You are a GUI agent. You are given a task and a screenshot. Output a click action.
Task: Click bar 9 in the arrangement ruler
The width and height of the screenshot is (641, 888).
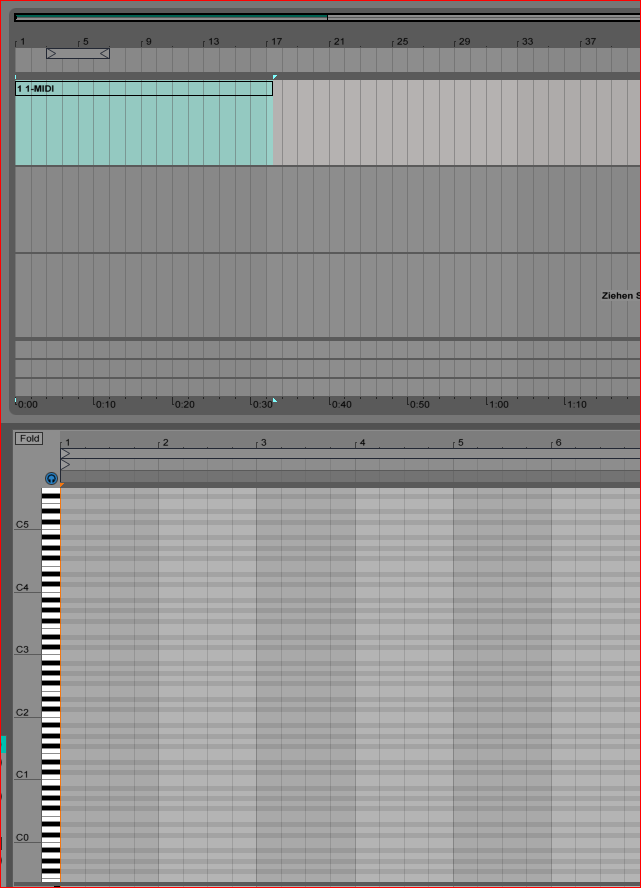[148, 41]
